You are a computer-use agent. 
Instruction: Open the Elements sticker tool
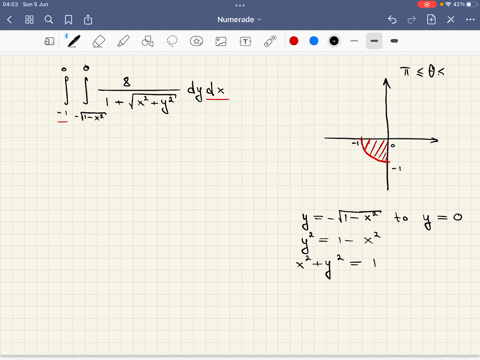(196, 41)
